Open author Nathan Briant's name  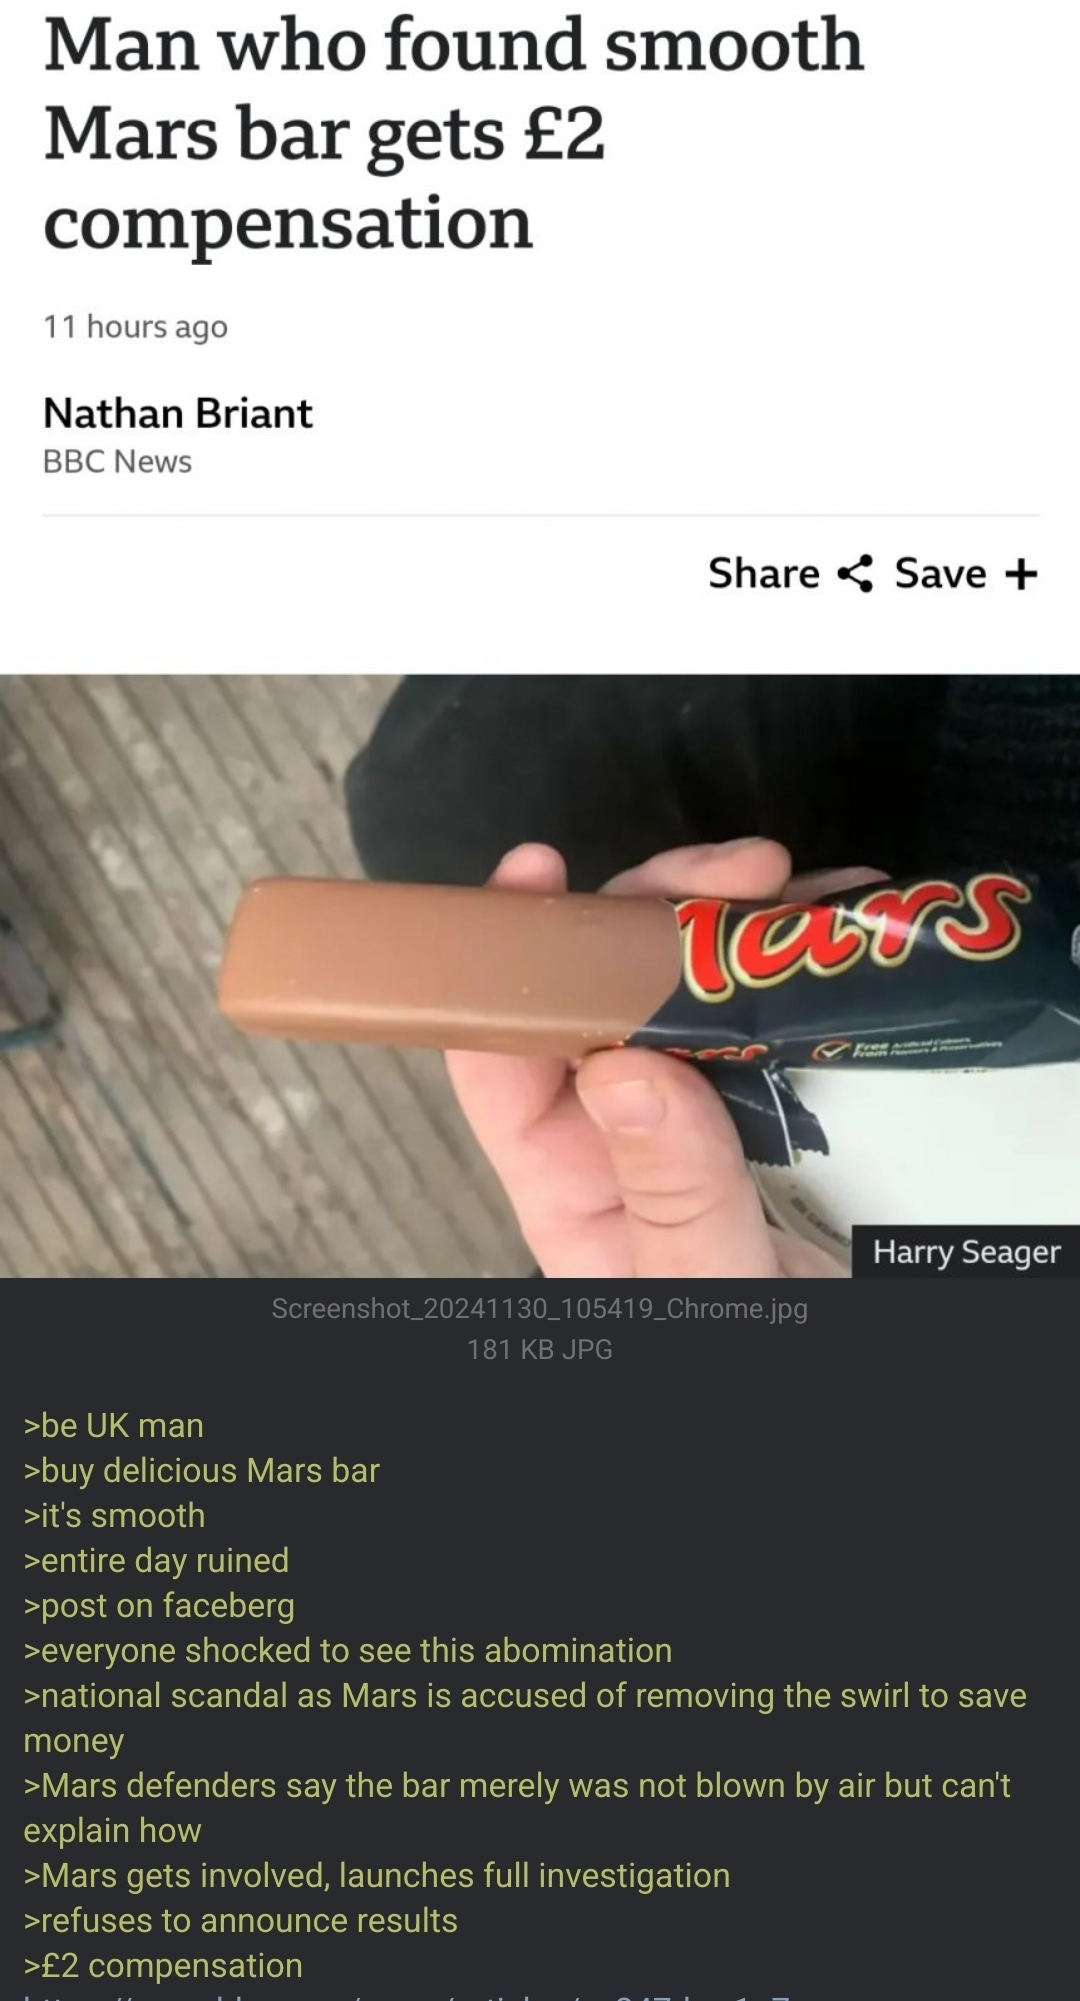tap(178, 413)
